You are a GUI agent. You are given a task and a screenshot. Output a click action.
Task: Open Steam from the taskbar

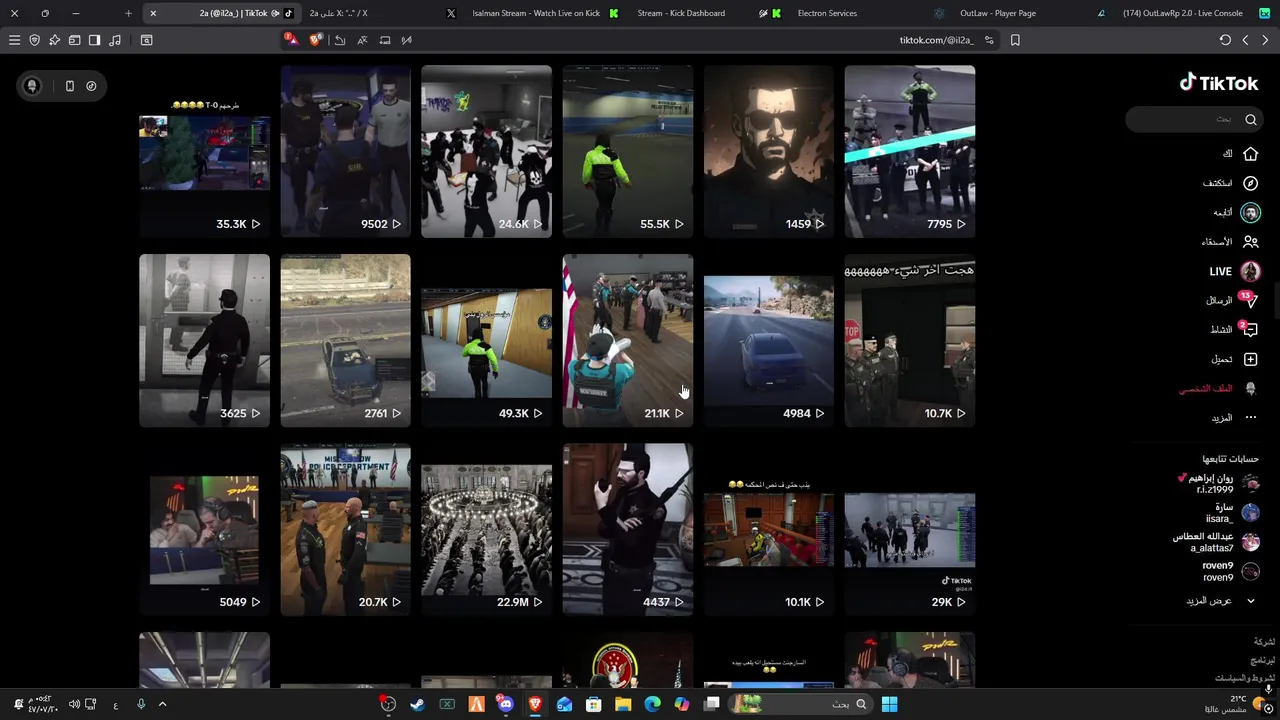point(417,704)
